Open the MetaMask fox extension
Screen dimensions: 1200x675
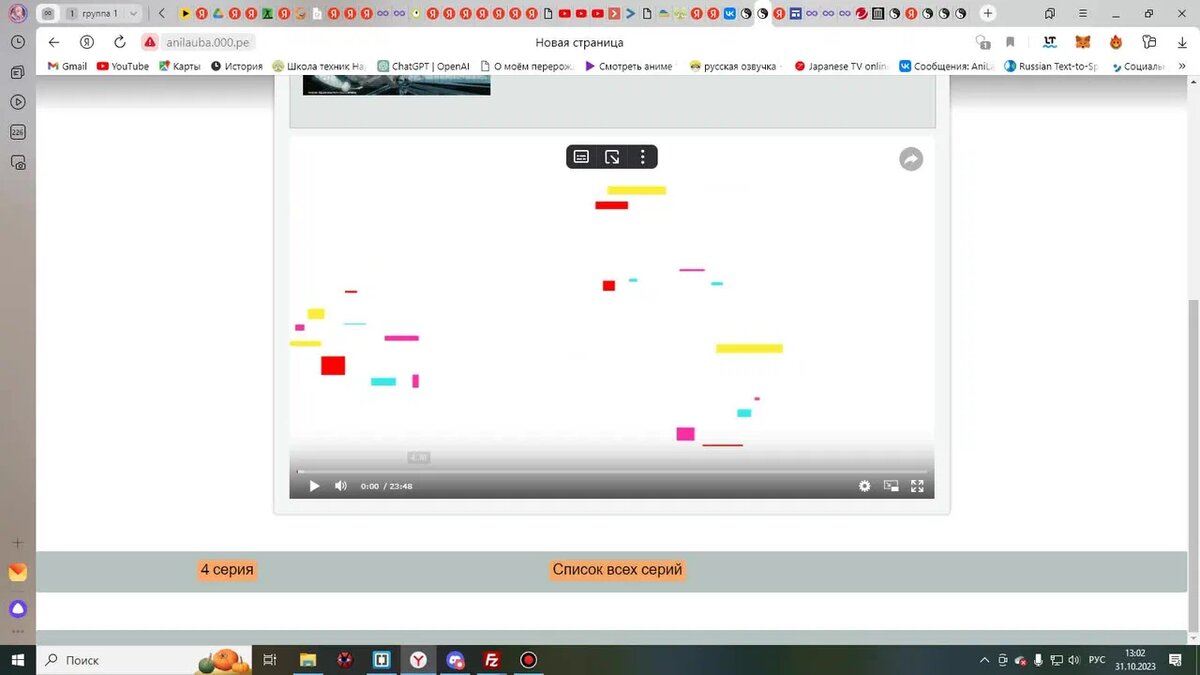1083,42
